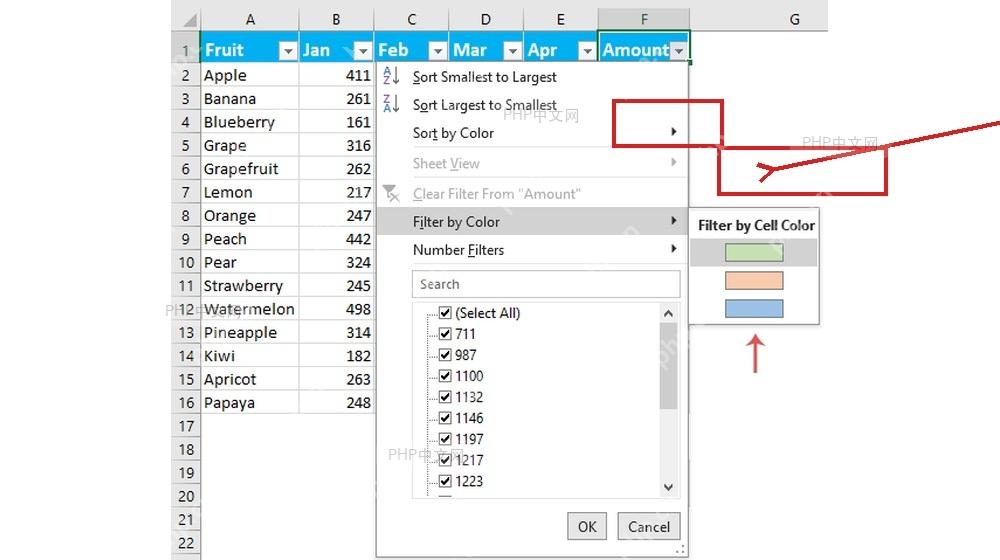Screen dimensions: 1000x560
Task: Uncheck the 1100 value checkbox
Action: pos(445,376)
